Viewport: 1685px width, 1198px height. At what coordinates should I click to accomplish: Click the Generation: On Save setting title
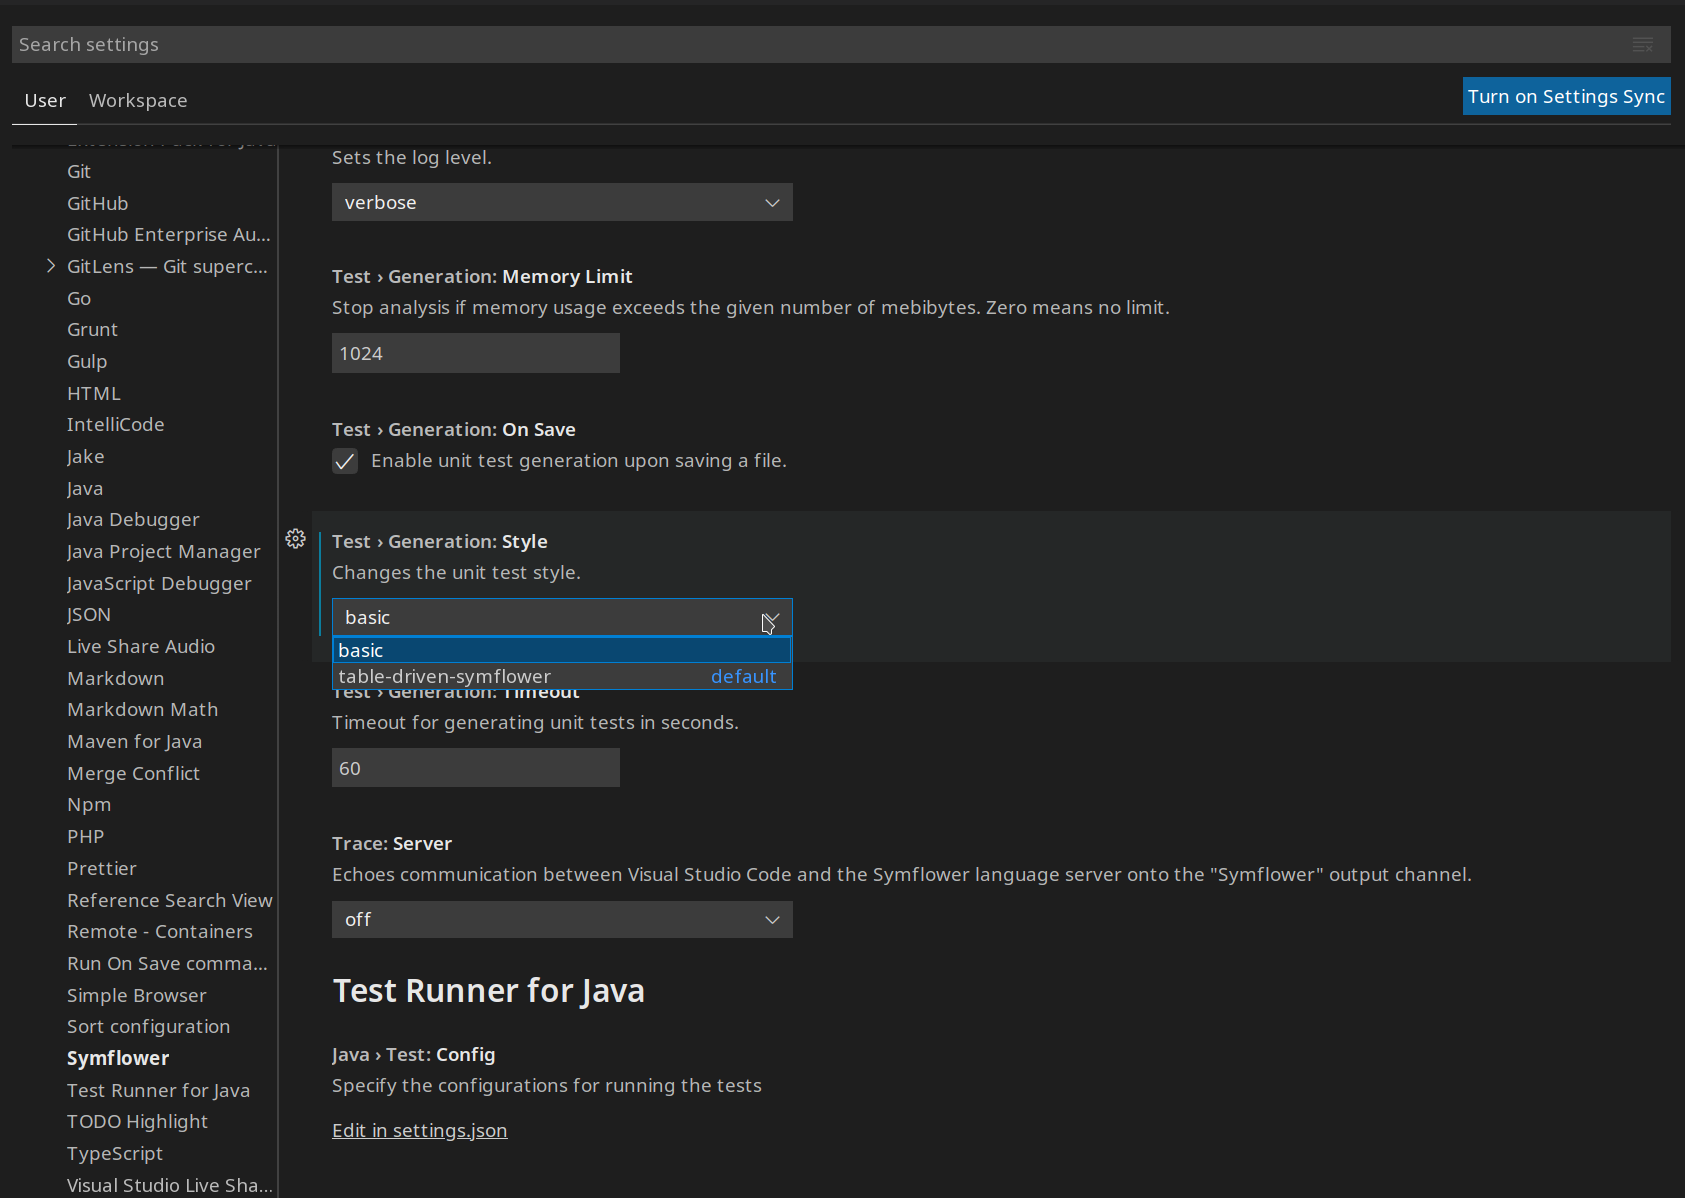(454, 430)
